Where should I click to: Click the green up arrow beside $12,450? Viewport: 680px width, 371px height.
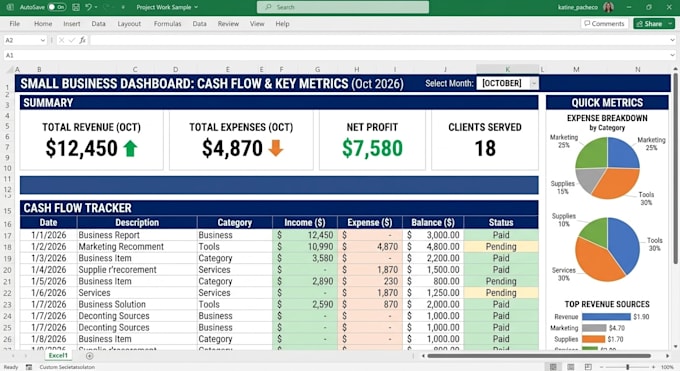click(x=130, y=148)
